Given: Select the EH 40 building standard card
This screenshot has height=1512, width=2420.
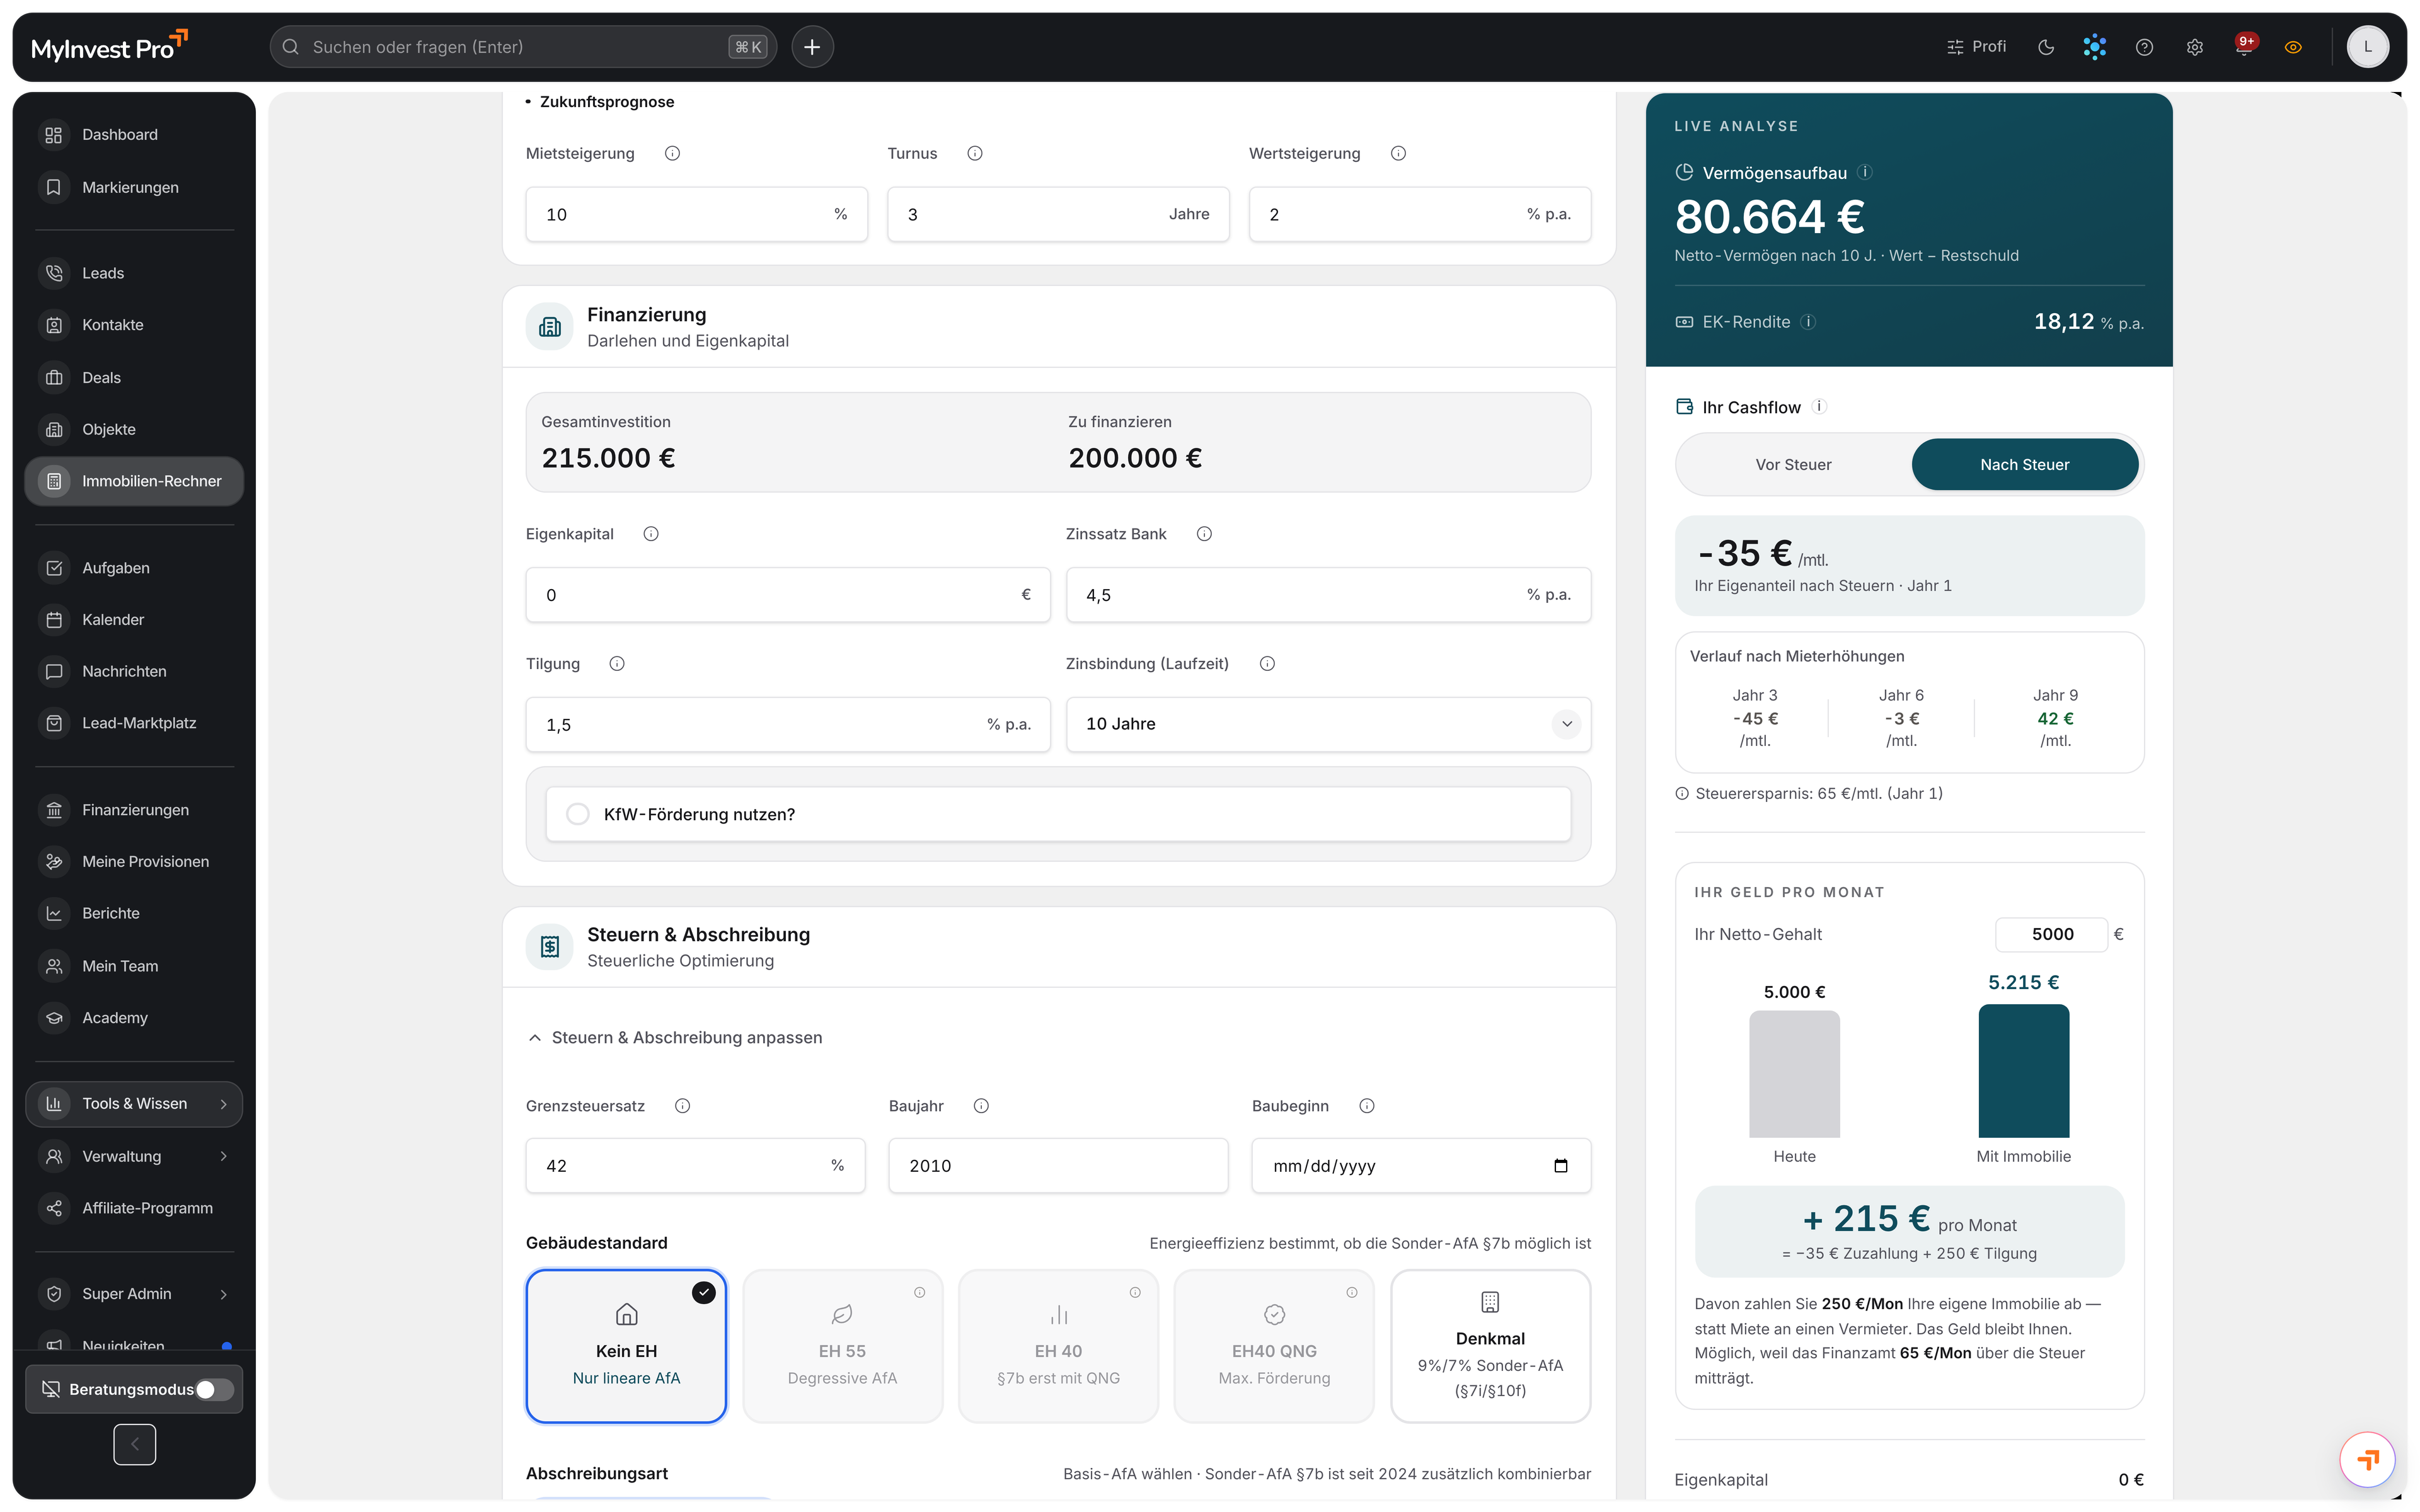Looking at the screenshot, I should pyautogui.click(x=1058, y=1346).
